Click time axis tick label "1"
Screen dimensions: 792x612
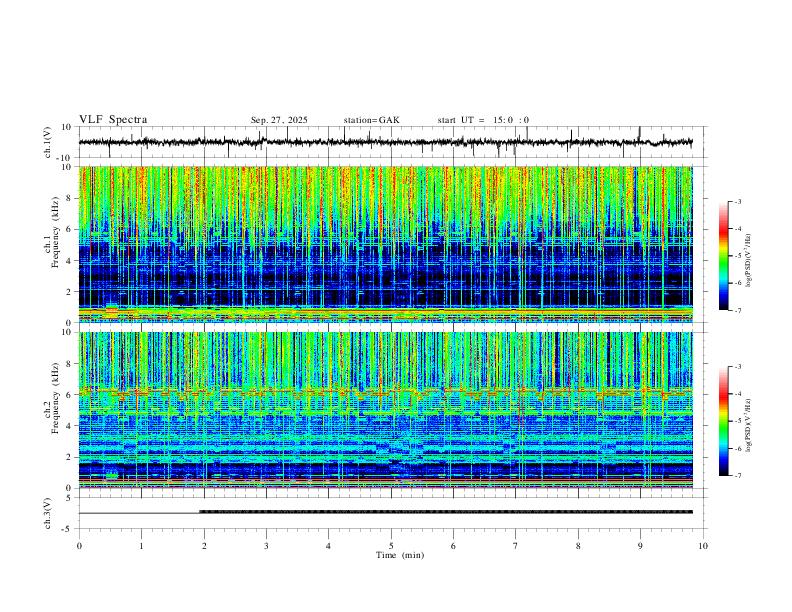pyautogui.click(x=141, y=546)
